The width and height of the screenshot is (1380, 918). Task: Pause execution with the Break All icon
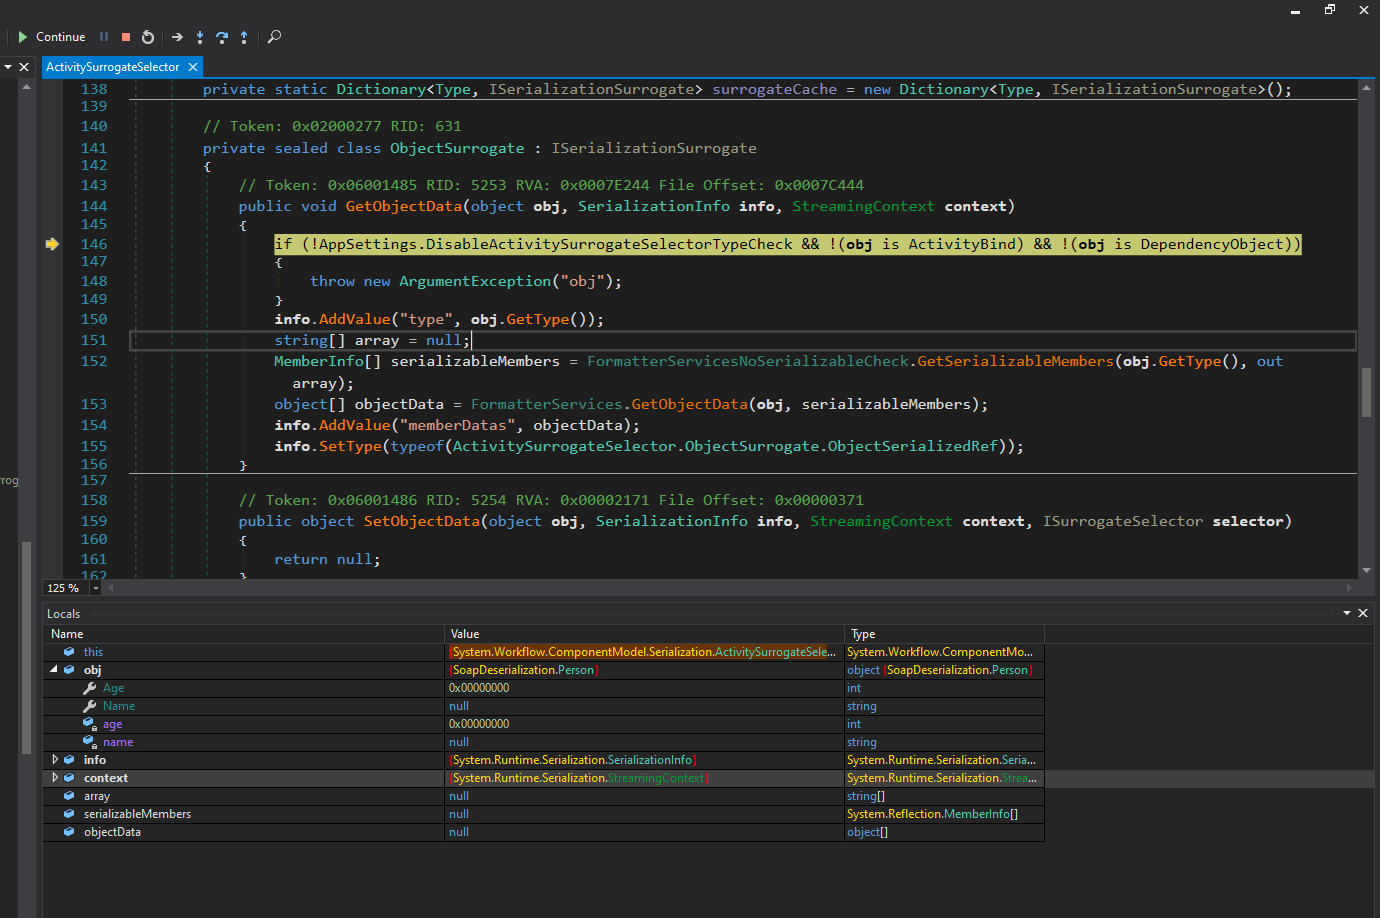click(x=104, y=37)
